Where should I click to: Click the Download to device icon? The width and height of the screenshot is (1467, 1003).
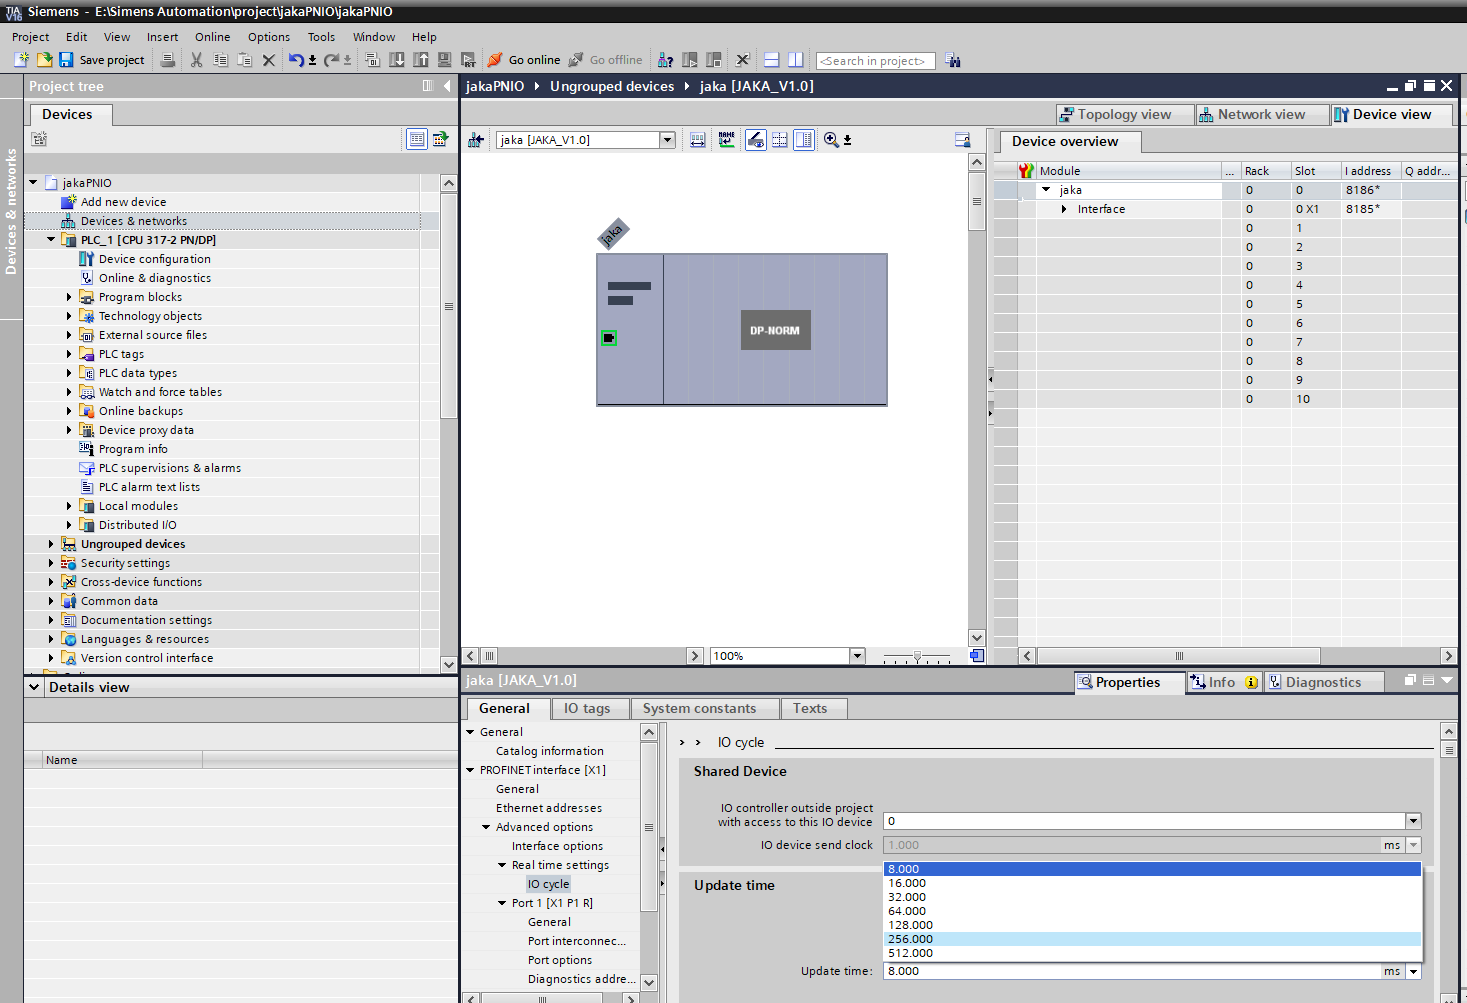[x=397, y=60]
